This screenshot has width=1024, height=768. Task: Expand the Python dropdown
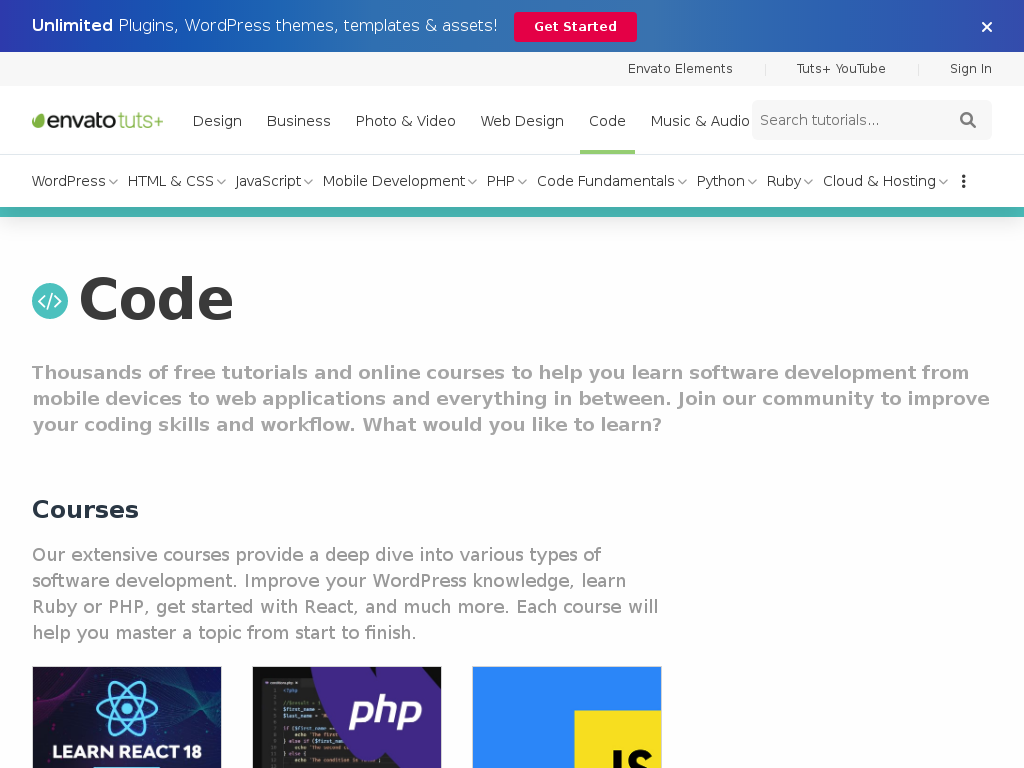tap(727, 181)
